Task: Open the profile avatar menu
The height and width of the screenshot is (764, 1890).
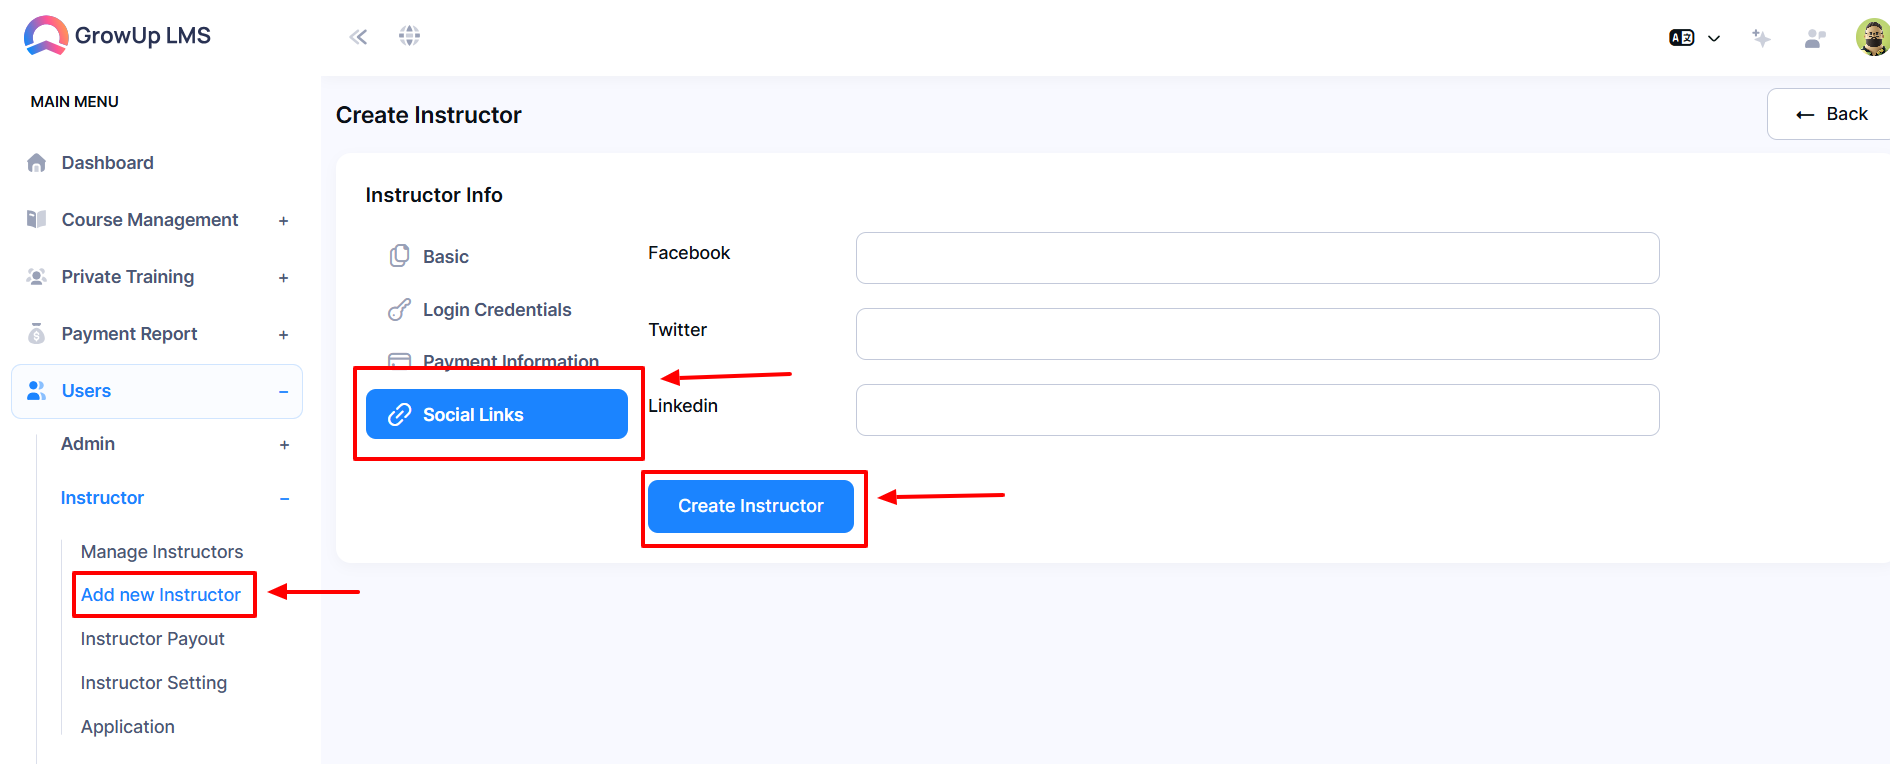Action: click(1873, 38)
